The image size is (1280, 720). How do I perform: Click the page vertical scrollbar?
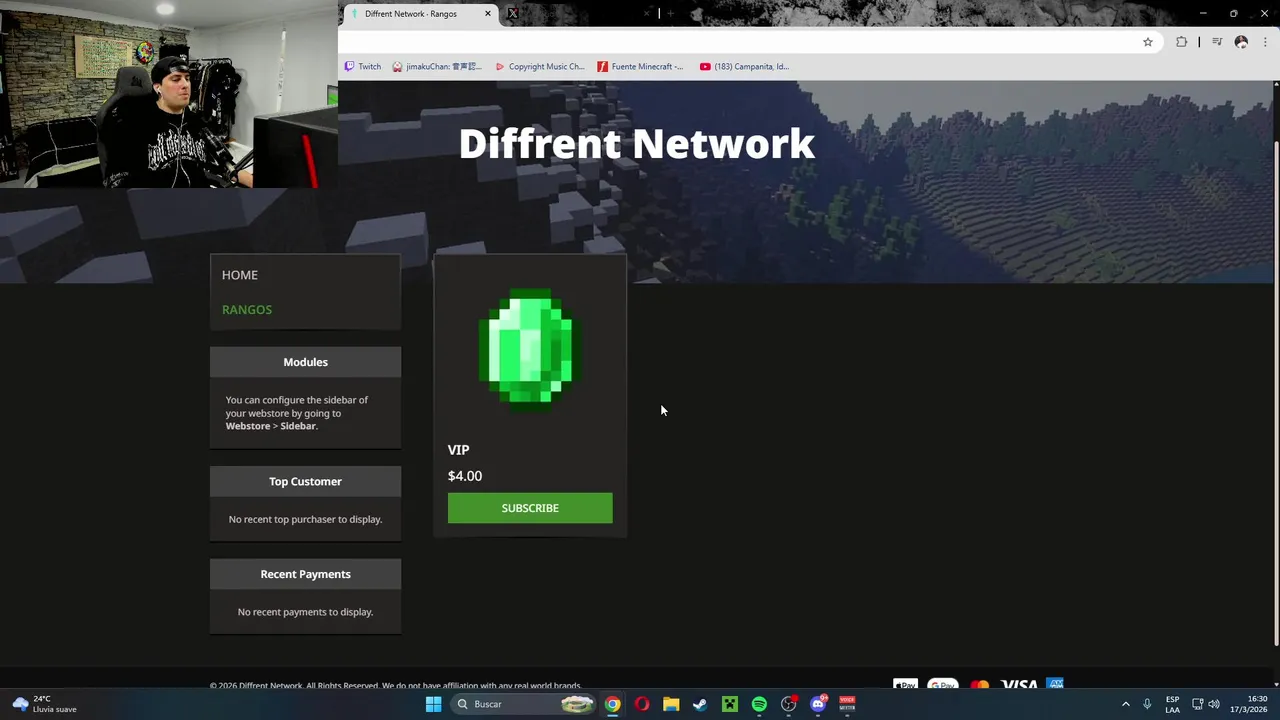pyautogui.click(x=1275, y=395)
